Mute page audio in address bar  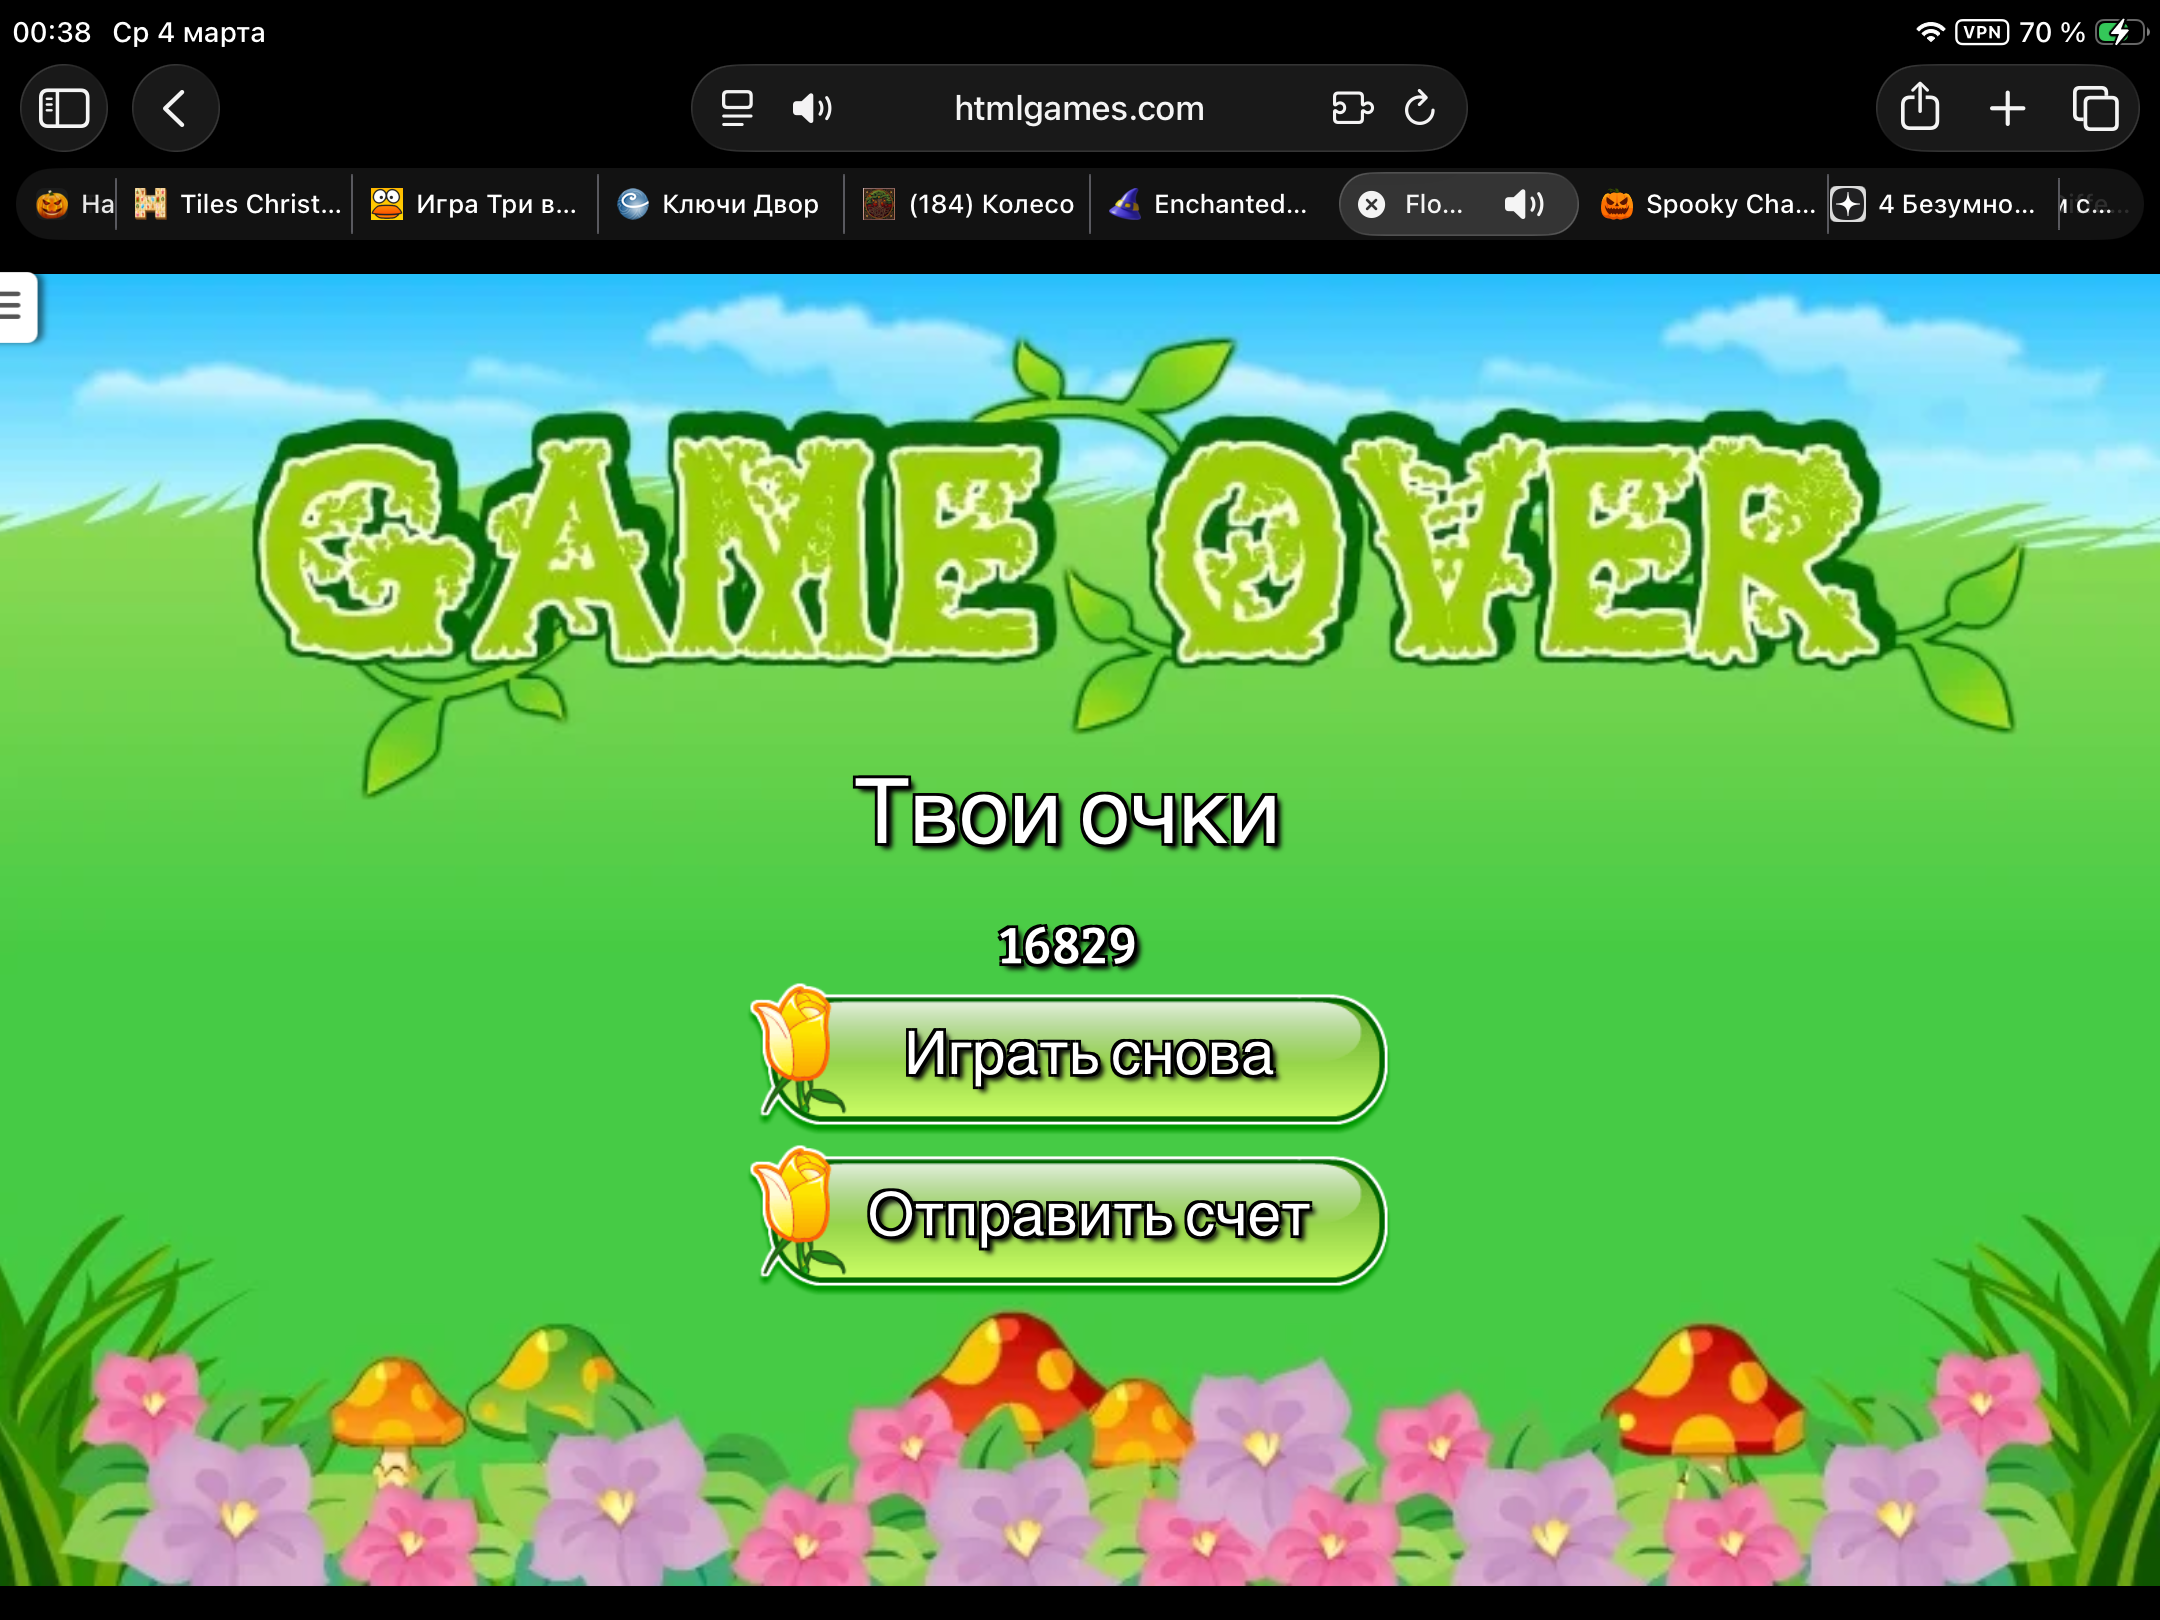(811, 108)
